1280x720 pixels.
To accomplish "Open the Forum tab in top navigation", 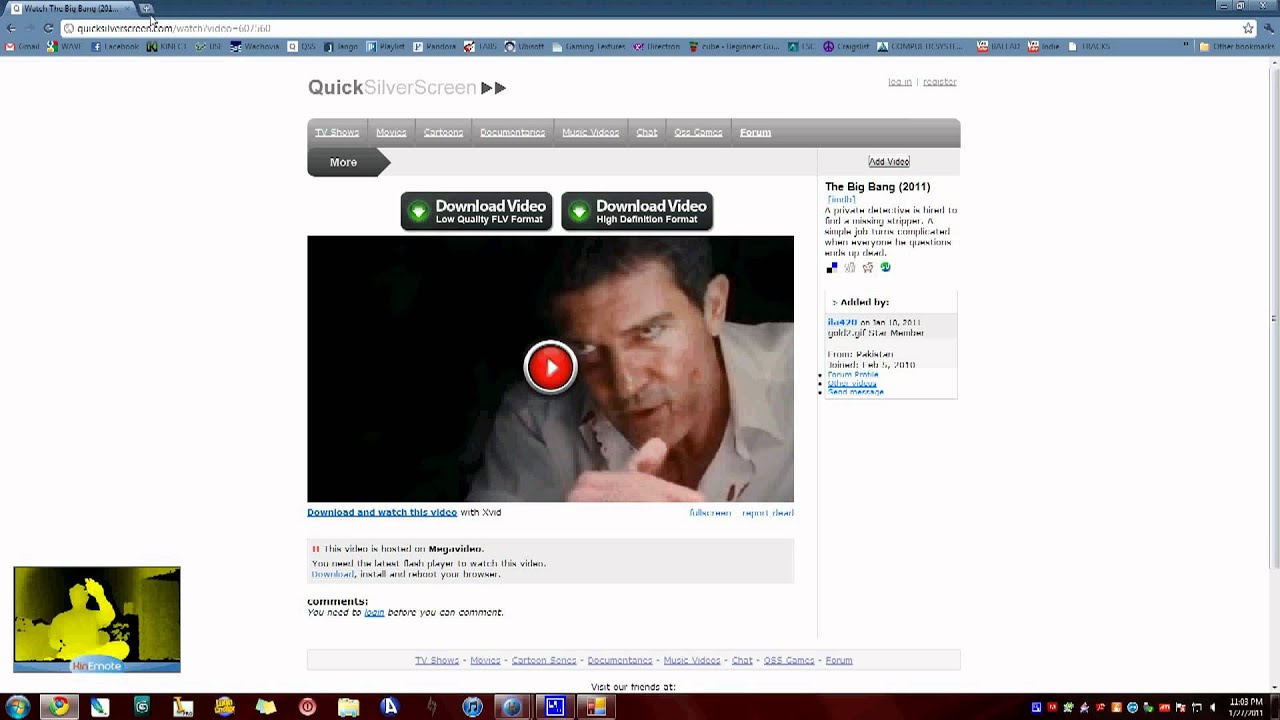I will click(x=755, y=132).
